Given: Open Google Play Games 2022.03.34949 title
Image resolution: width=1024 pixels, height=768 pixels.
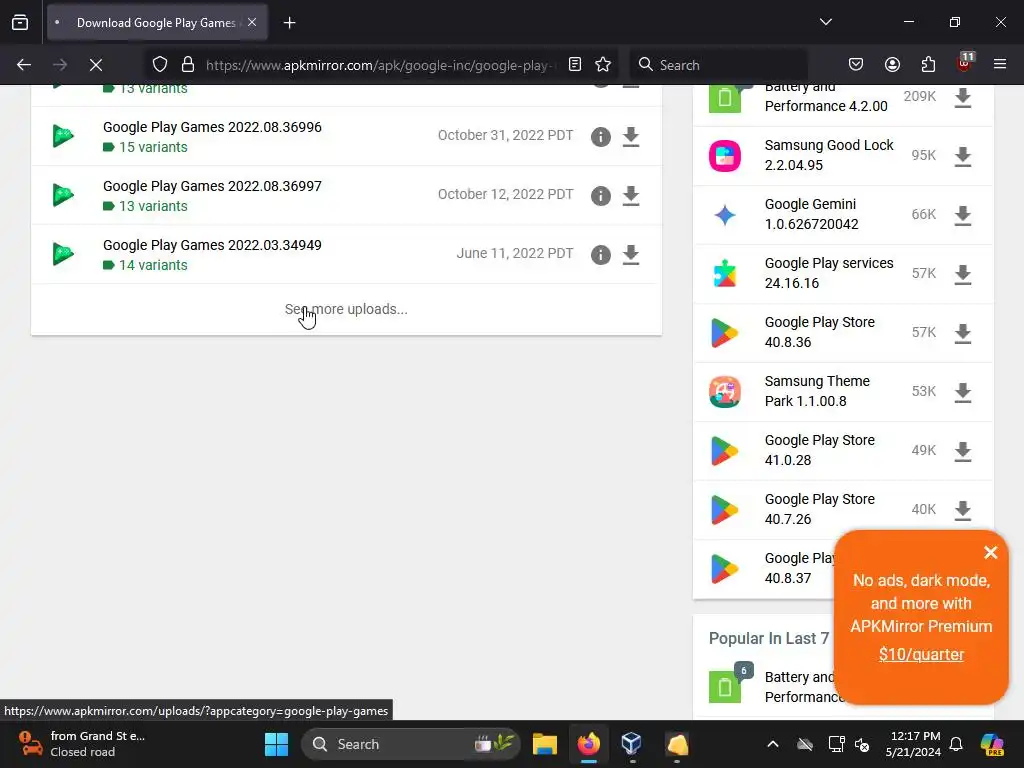Looking at the screenshot, I should 212,245.
